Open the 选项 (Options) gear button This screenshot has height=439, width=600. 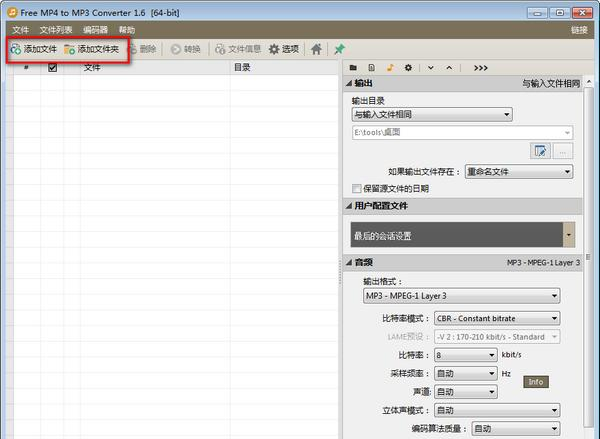(284, 49)
